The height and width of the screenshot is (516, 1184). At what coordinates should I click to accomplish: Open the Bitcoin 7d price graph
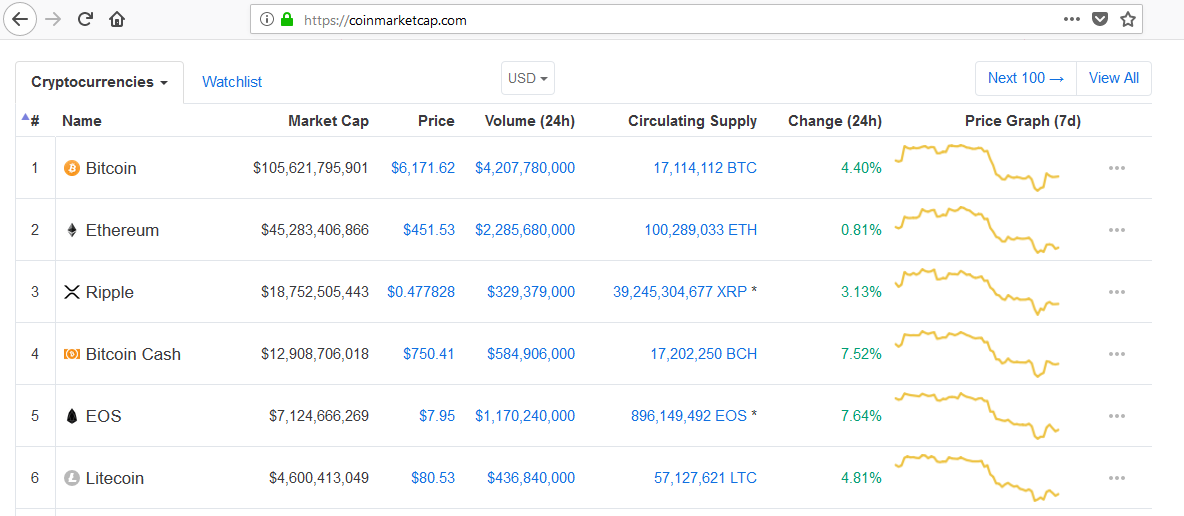(x=977, y=167)
